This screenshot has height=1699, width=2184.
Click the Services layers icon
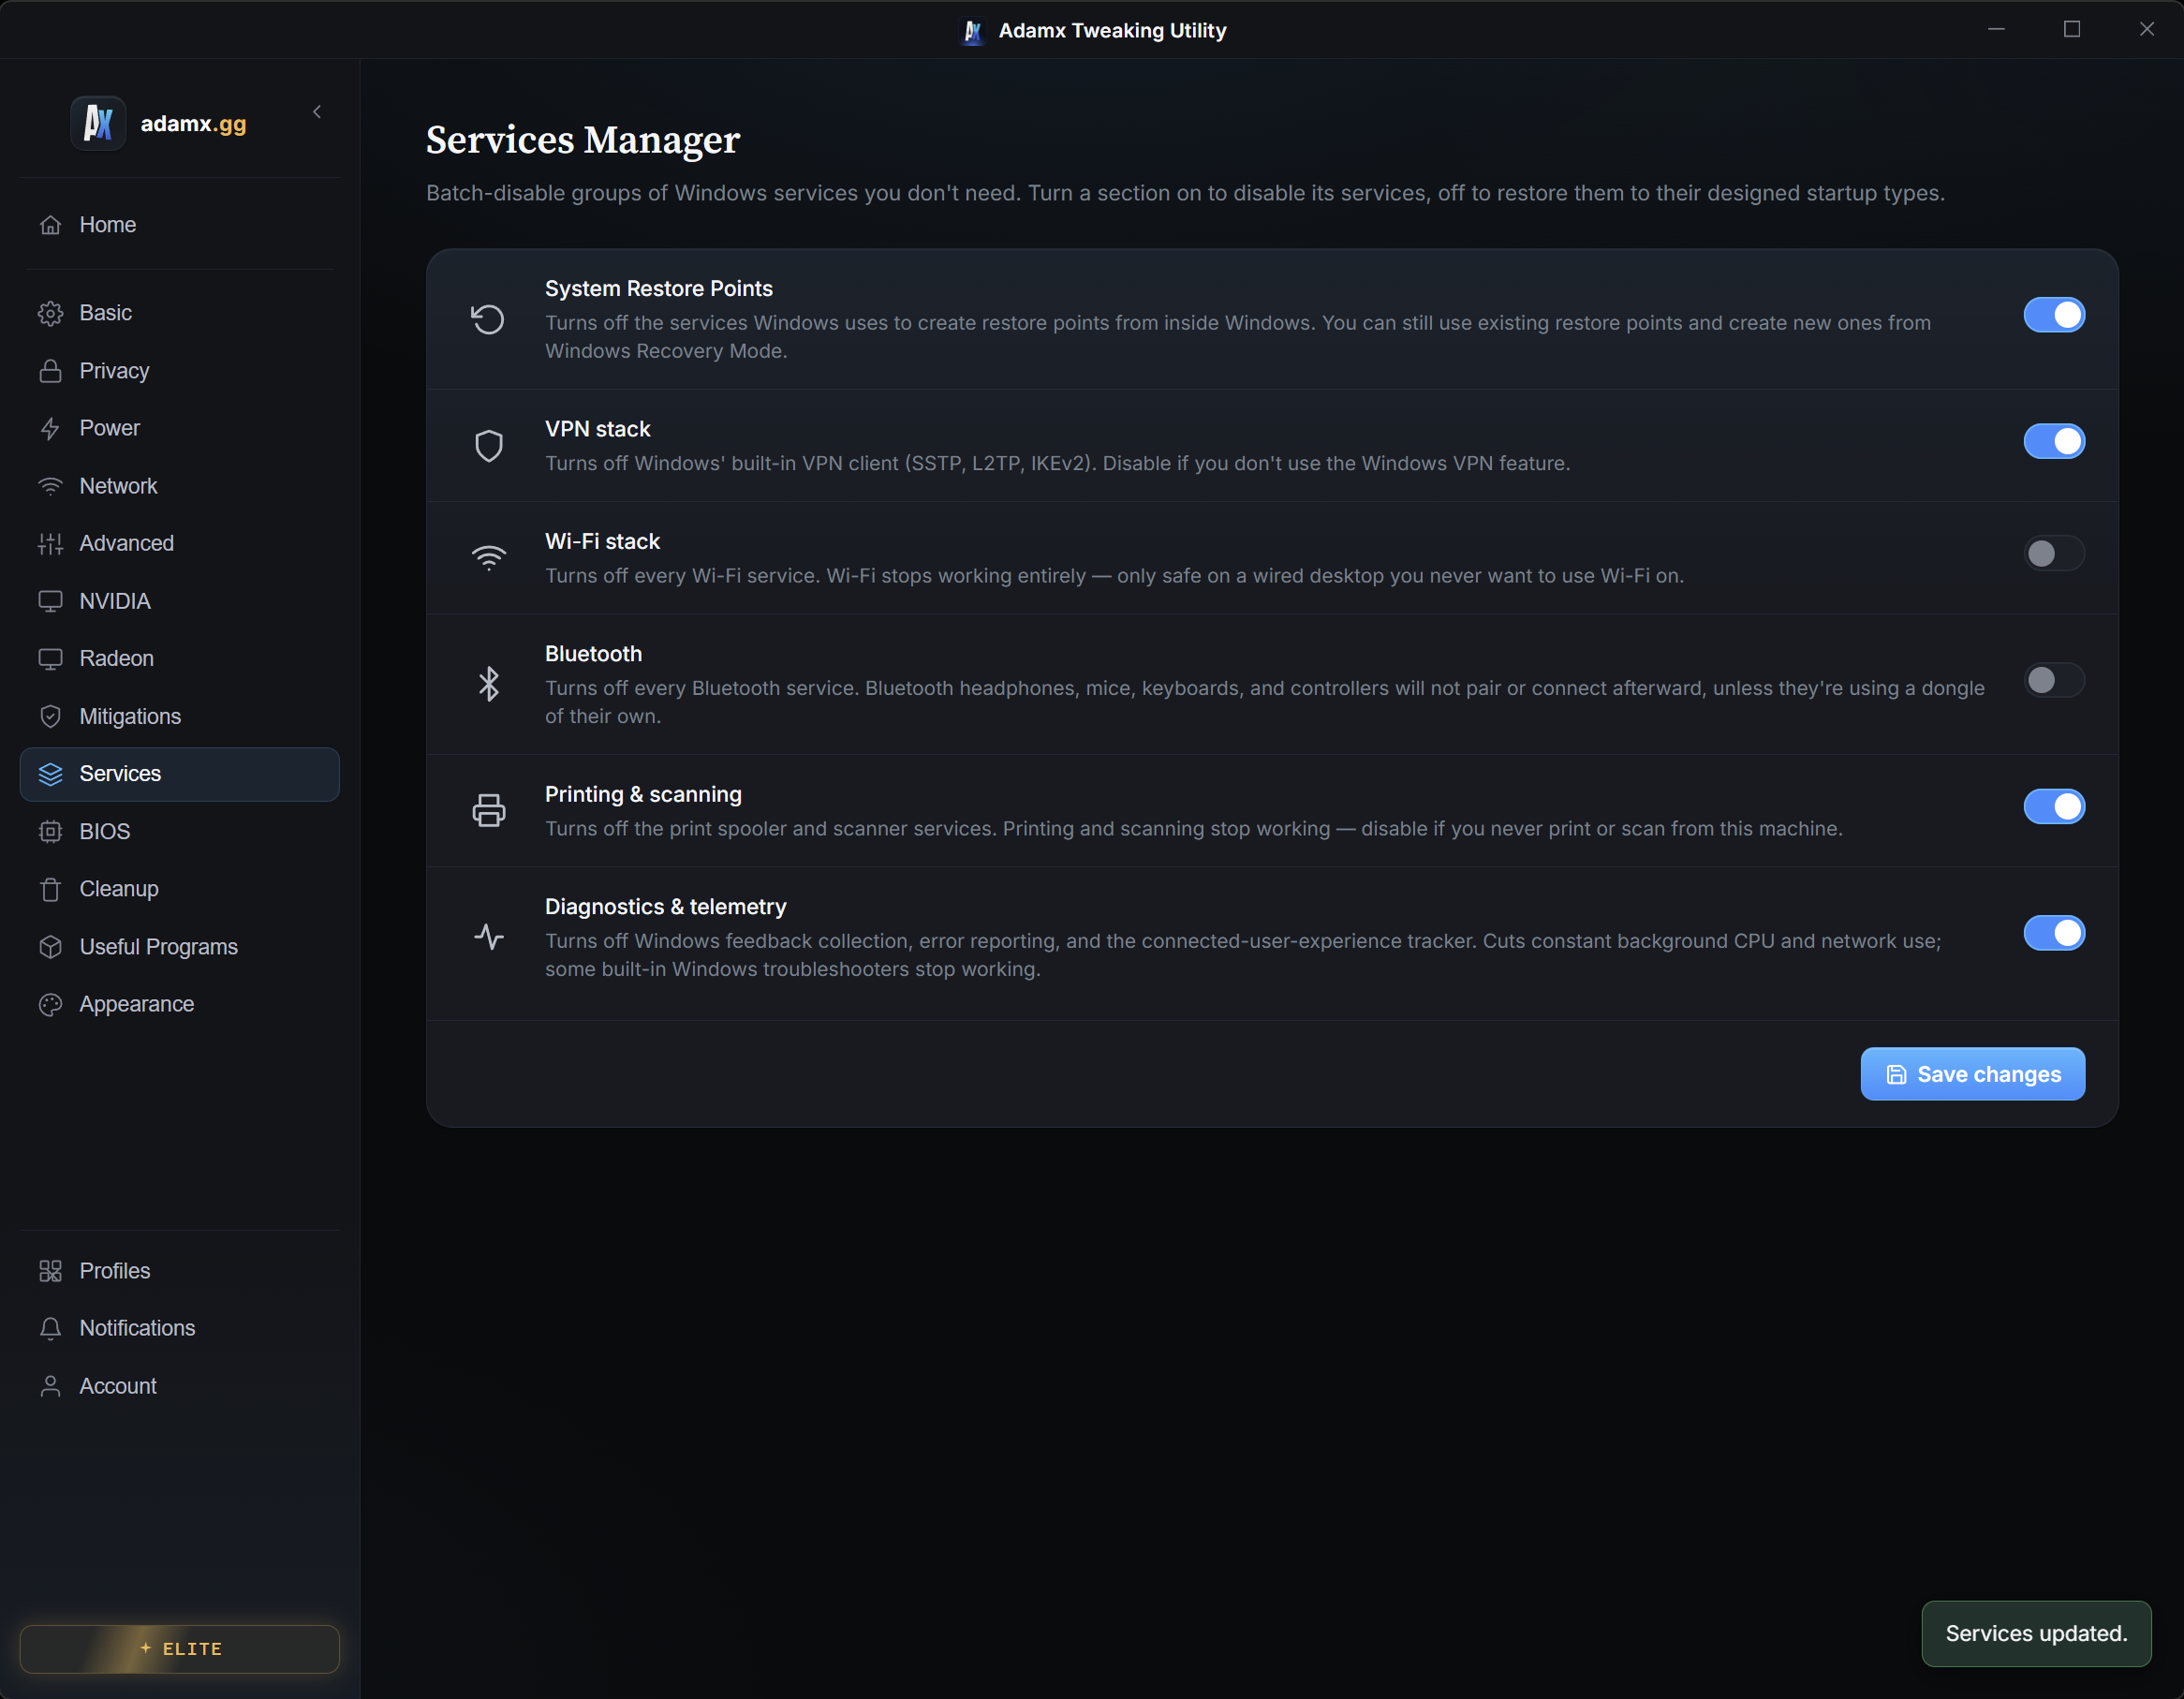[x=50, y=774]
